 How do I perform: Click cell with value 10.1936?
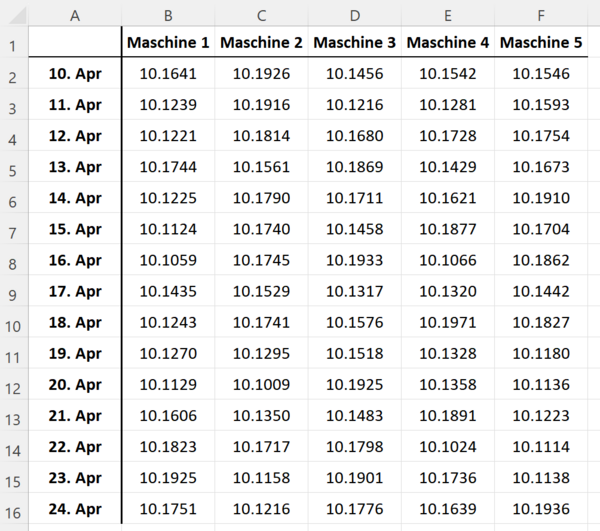(541, 508)
